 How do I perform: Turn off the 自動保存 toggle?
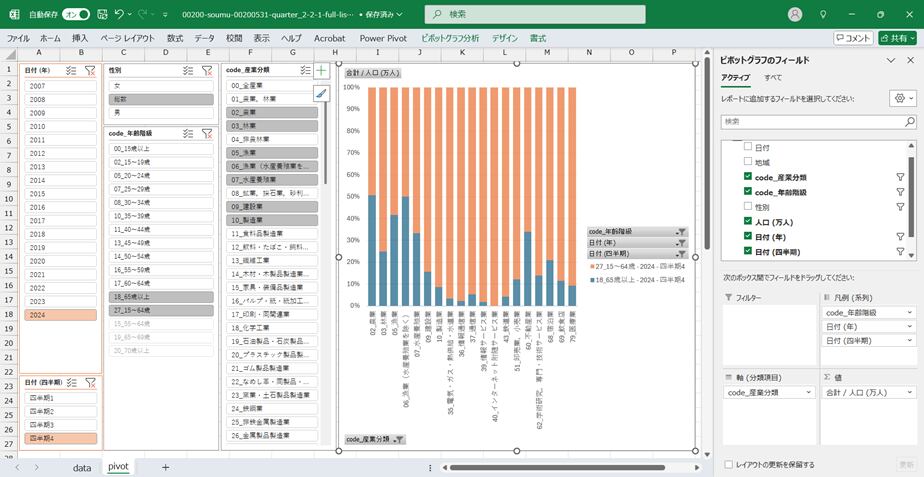(76, 14)
